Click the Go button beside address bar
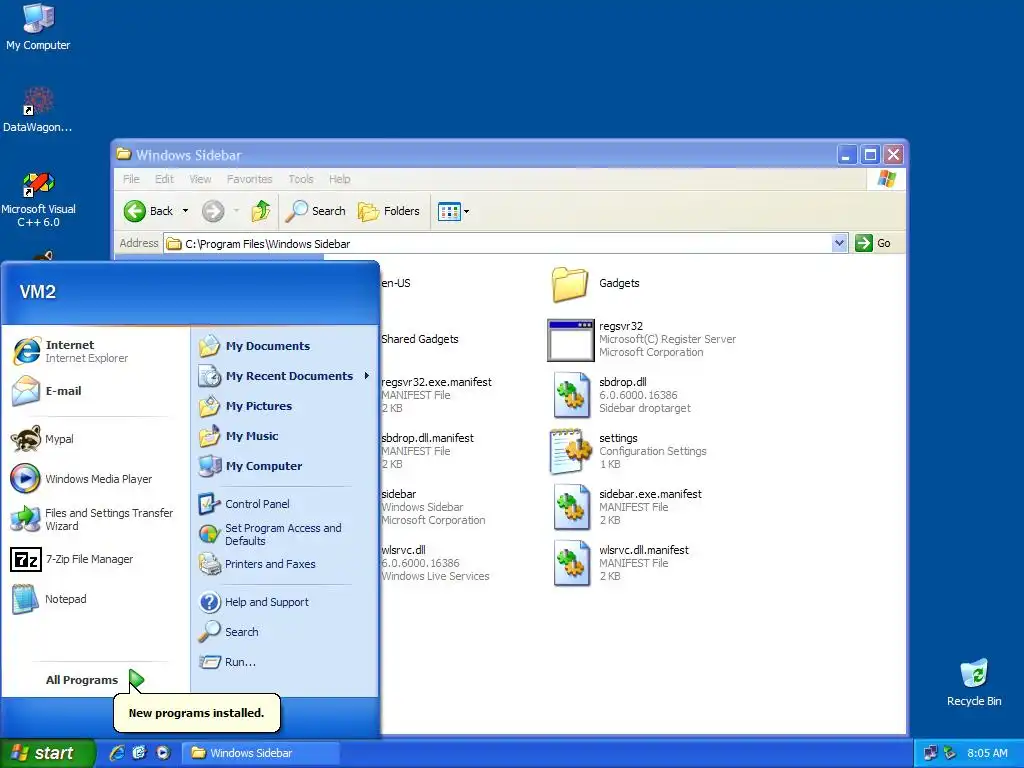1024x768 pixels. pos(873,243)
